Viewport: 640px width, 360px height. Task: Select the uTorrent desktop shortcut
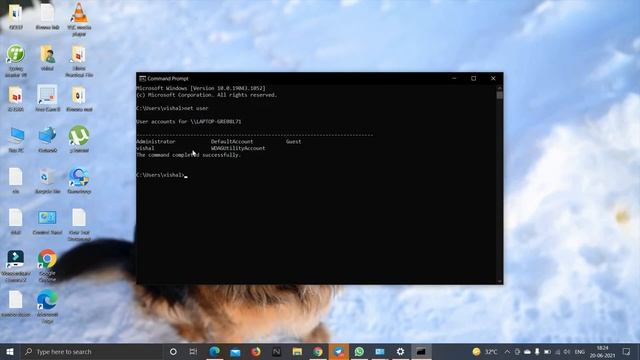(79, 140)
